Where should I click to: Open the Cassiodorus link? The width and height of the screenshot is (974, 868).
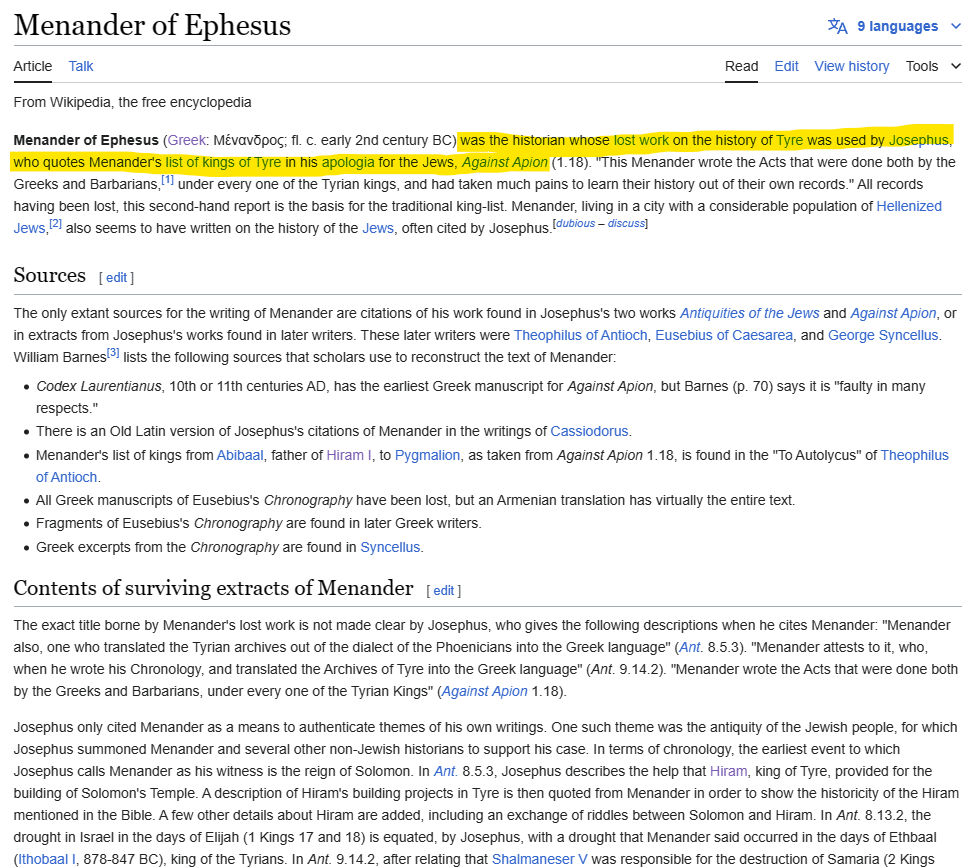[x=589, y=431]
